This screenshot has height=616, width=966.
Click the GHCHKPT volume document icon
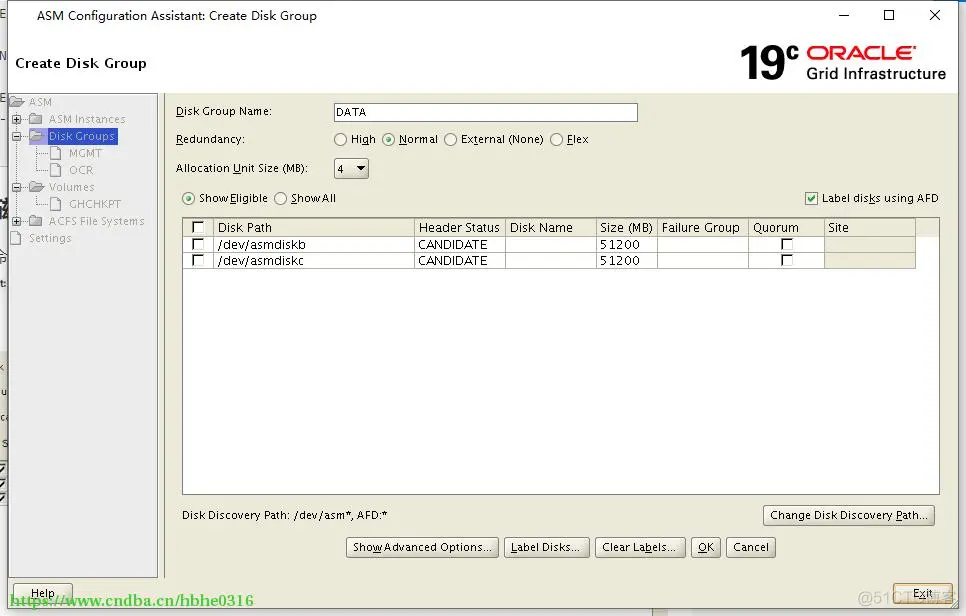tap(56, 204)
